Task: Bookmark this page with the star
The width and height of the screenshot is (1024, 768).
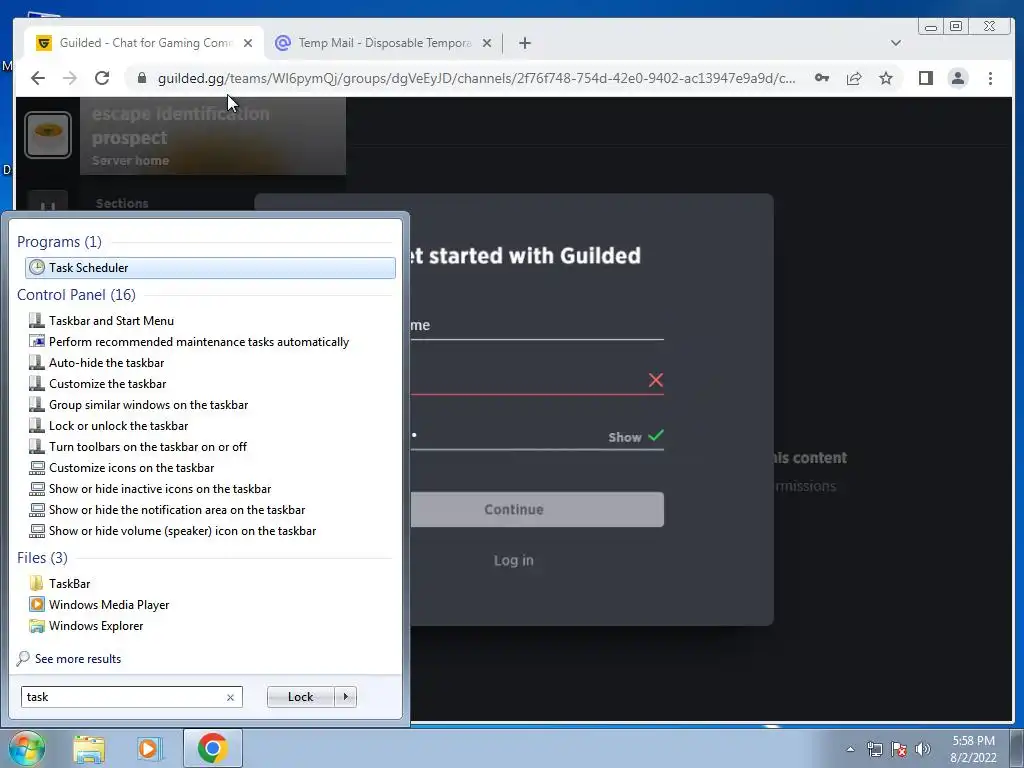Action: pos(886,78)
